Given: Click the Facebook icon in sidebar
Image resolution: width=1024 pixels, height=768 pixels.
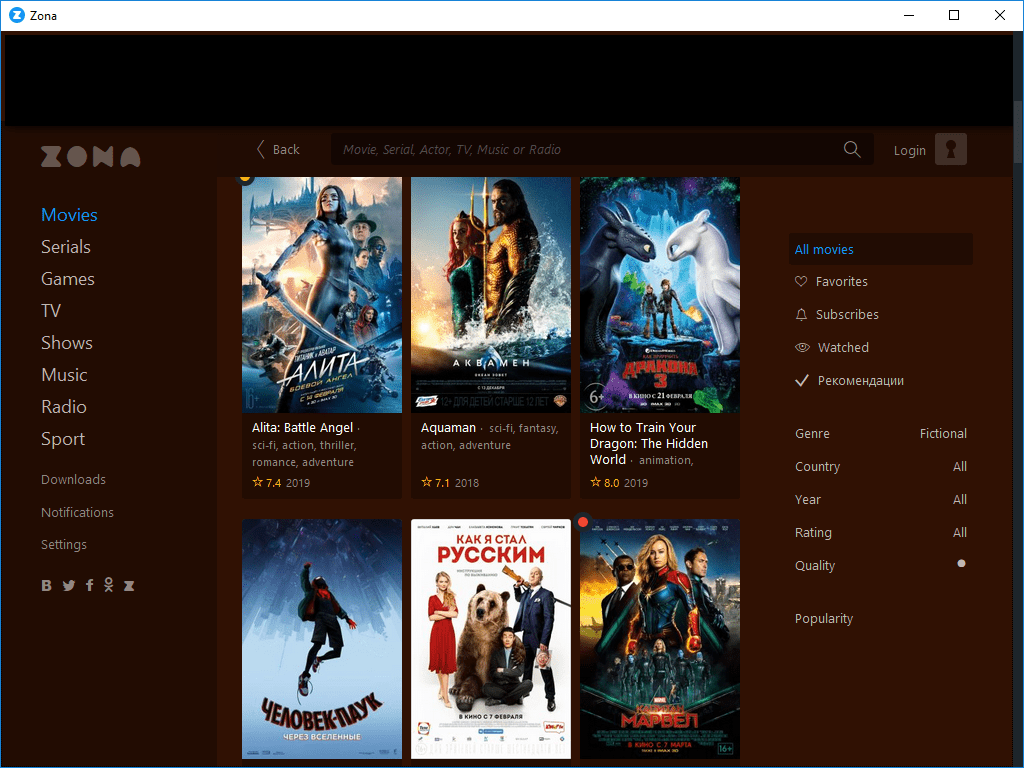Looking at the screenshot, I should tap(90, 586).
